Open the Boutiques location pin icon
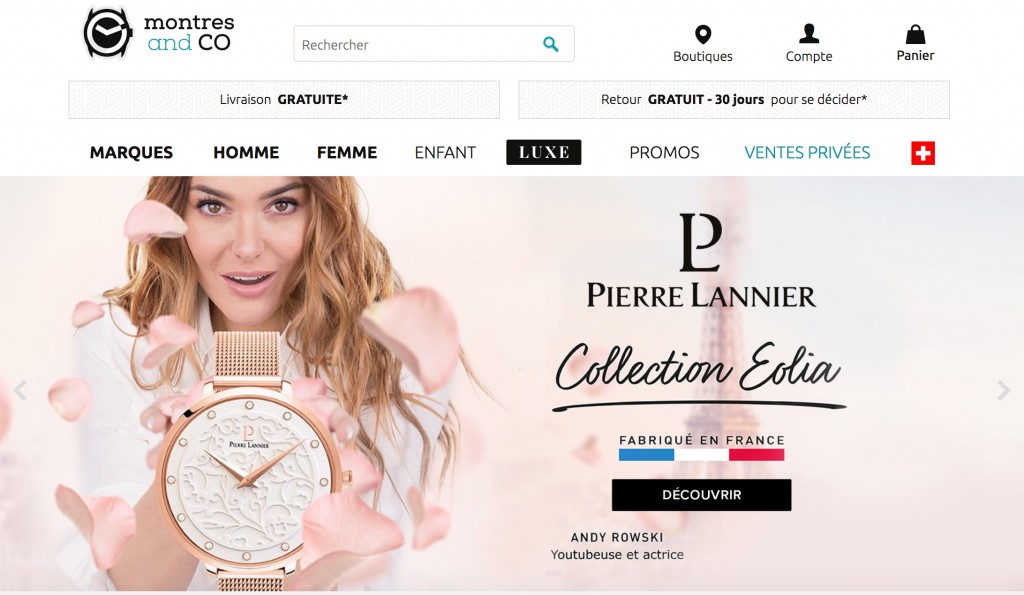This screenshot has height=595, width=1024. [703, 34]
